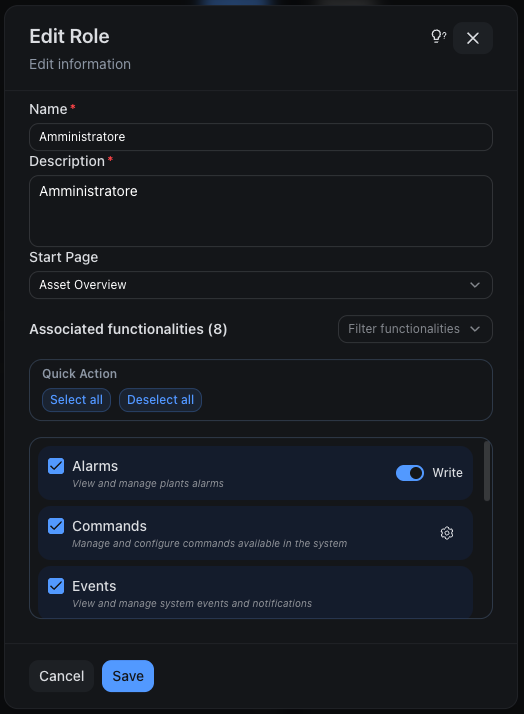The height and width of the screenshot is (714, 524).
Task: Select the Events functionality row
Action: (255, 592)
